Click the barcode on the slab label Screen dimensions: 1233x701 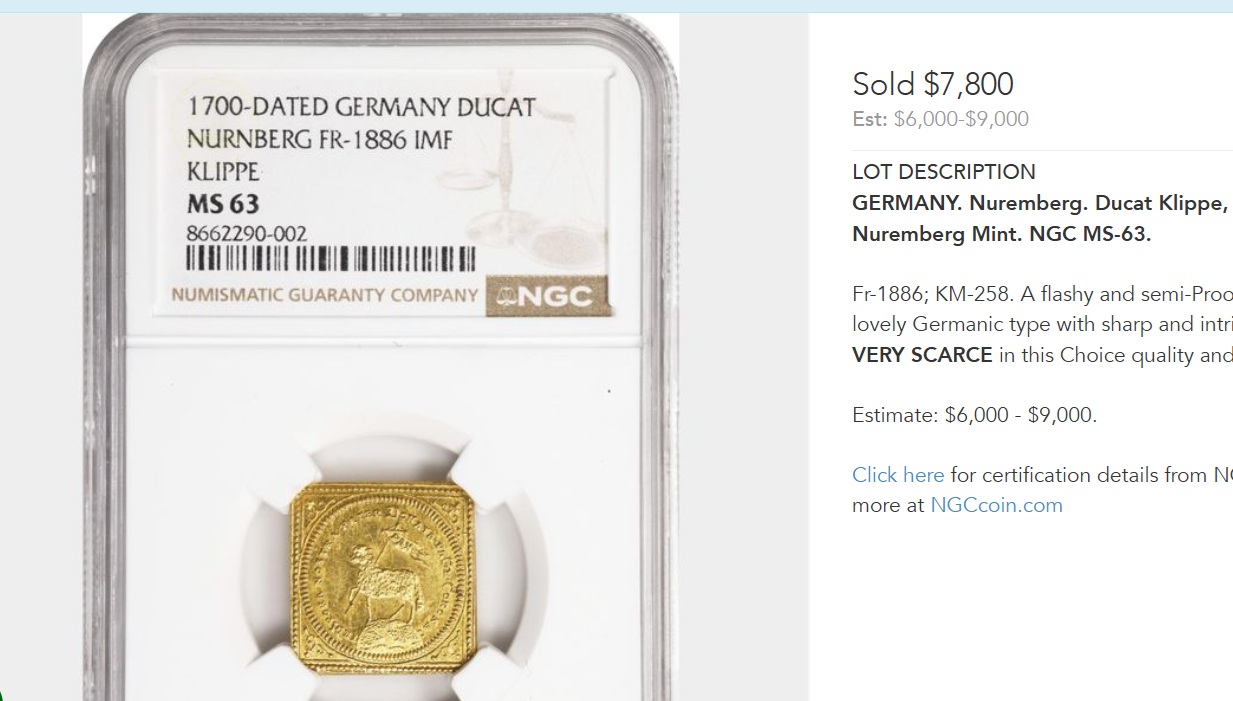click(x=331, y=259)
